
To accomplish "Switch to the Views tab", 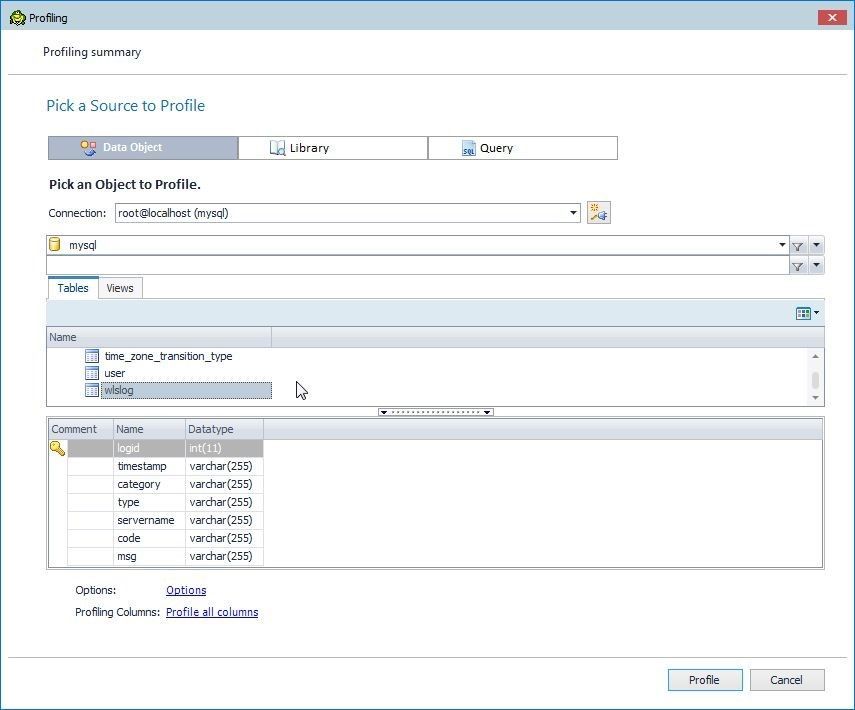I will pos(120,288).
